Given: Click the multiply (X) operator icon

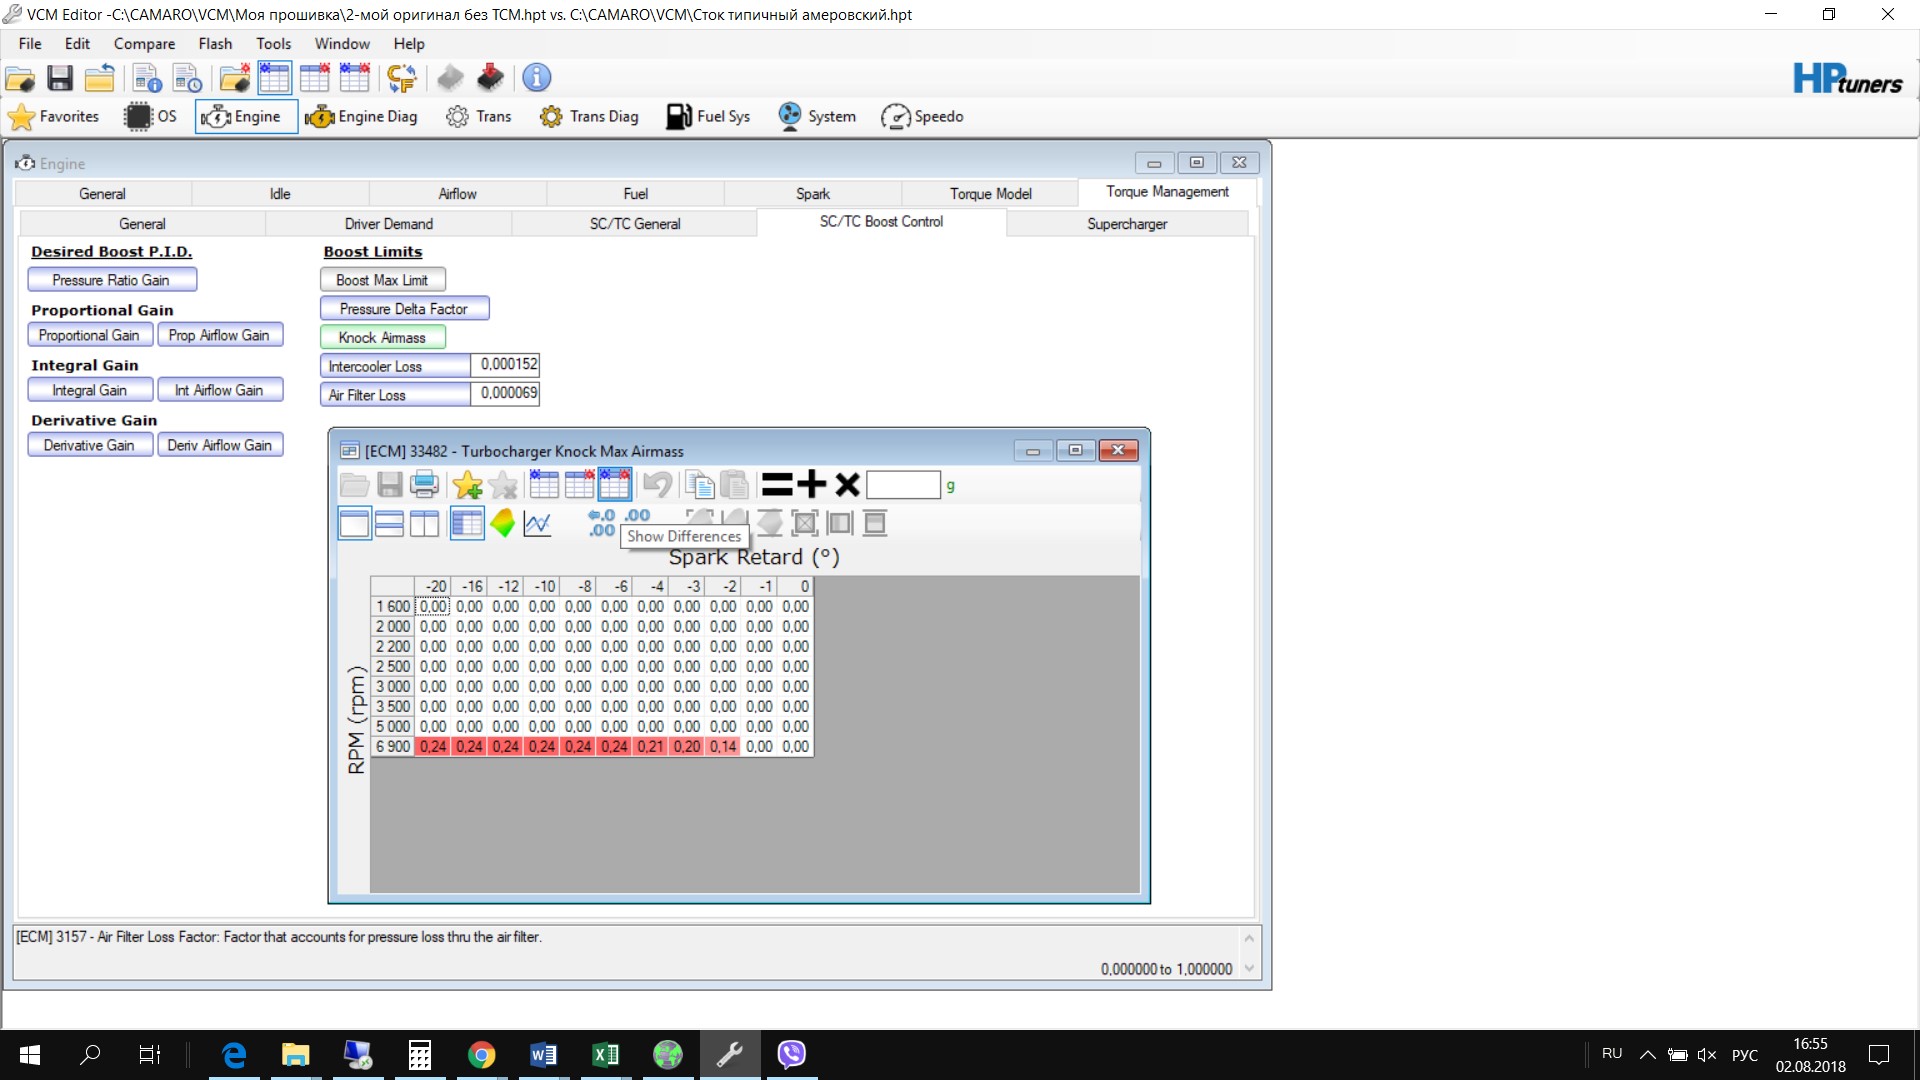Looking at the screenshot, I should tap(847, 485).
